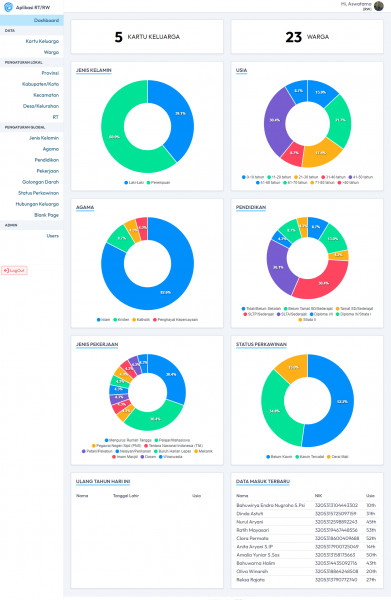Click the red 30.4% slice in Pendidikan chart
The image size is (391, 600).
(x=323, y=283)
